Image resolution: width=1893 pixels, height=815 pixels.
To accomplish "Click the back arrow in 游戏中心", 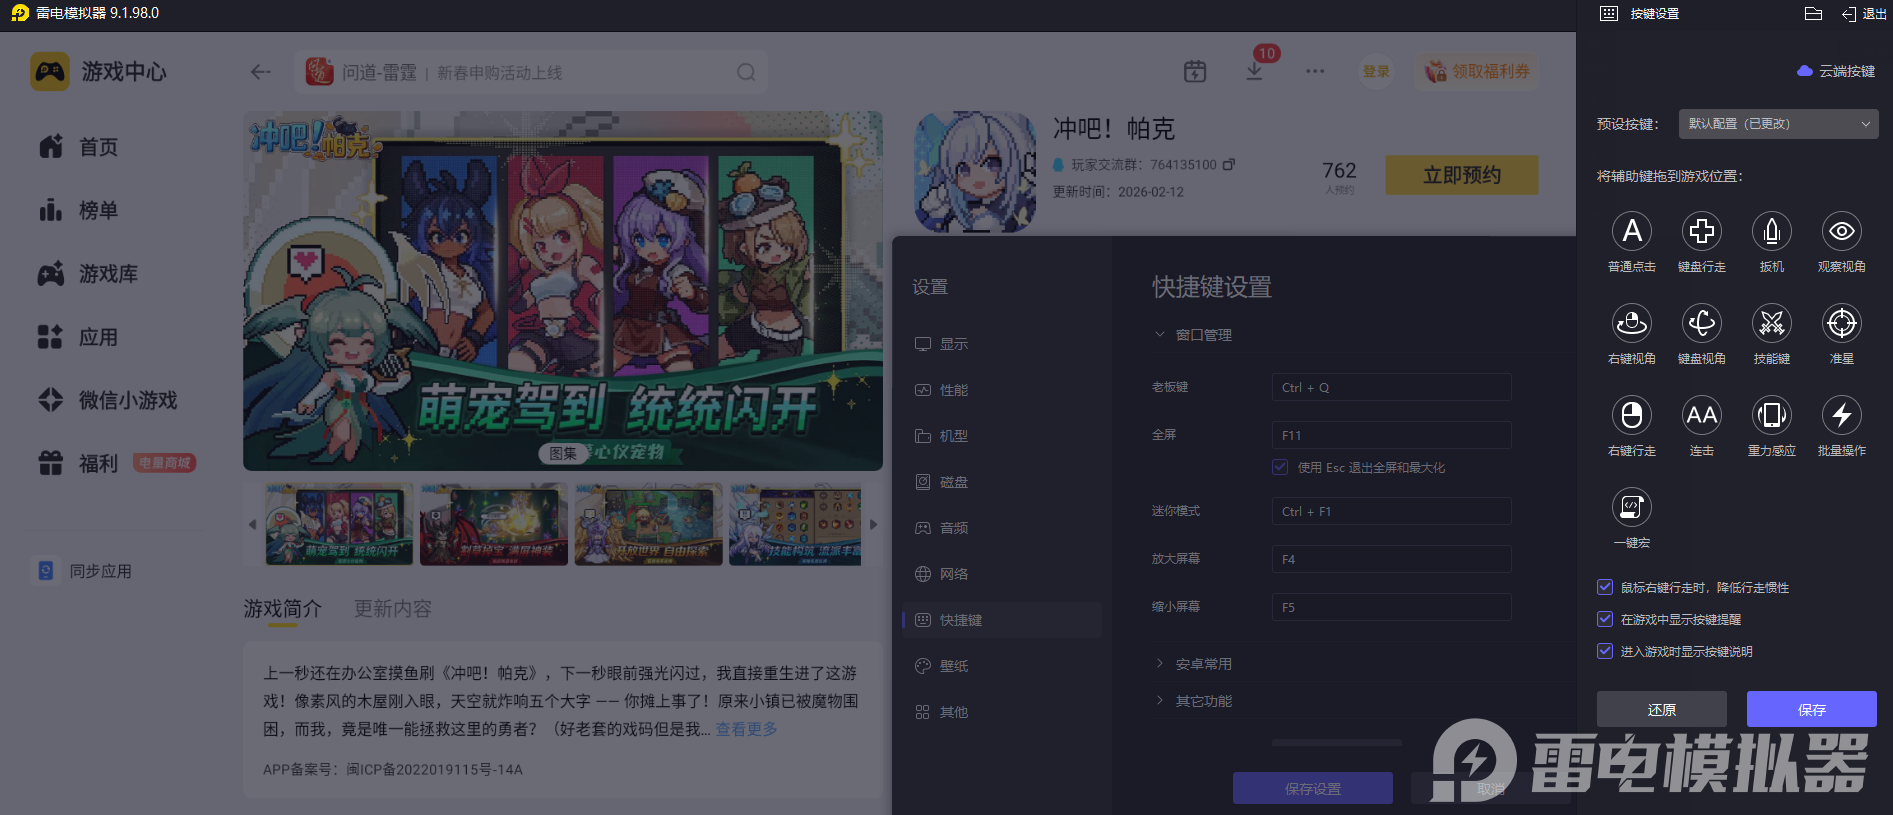I will tap(261, 72).
